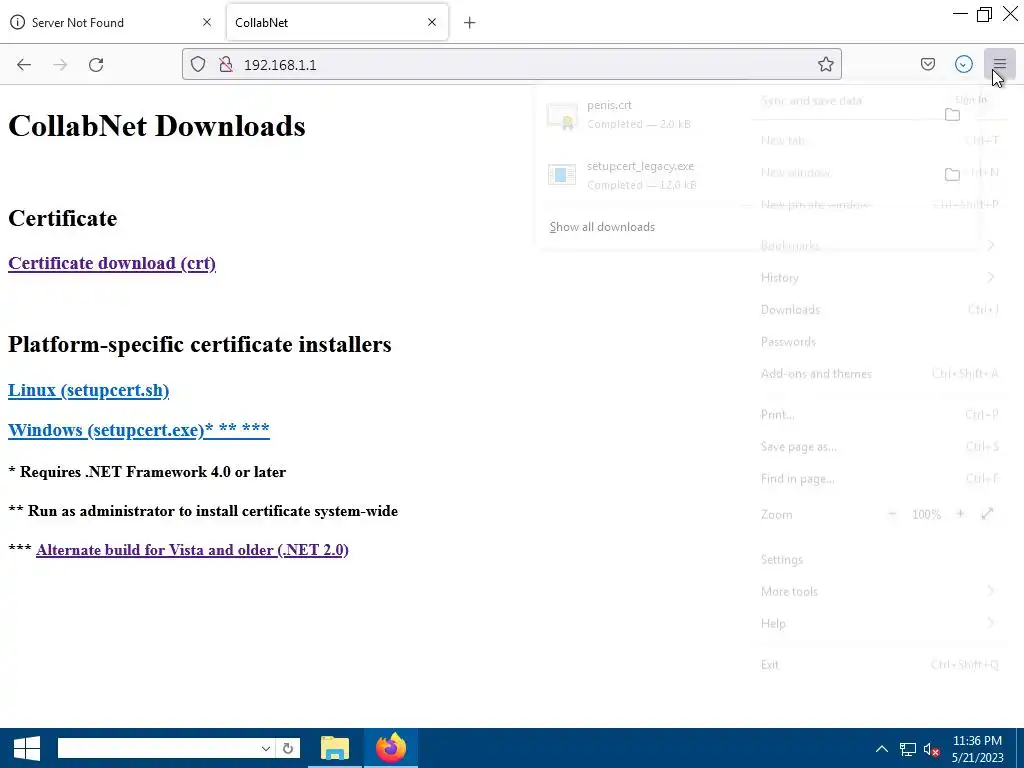Show crt download in containing folder
The width and height of the screenshot is (1024, 768).
coord(952,115)
